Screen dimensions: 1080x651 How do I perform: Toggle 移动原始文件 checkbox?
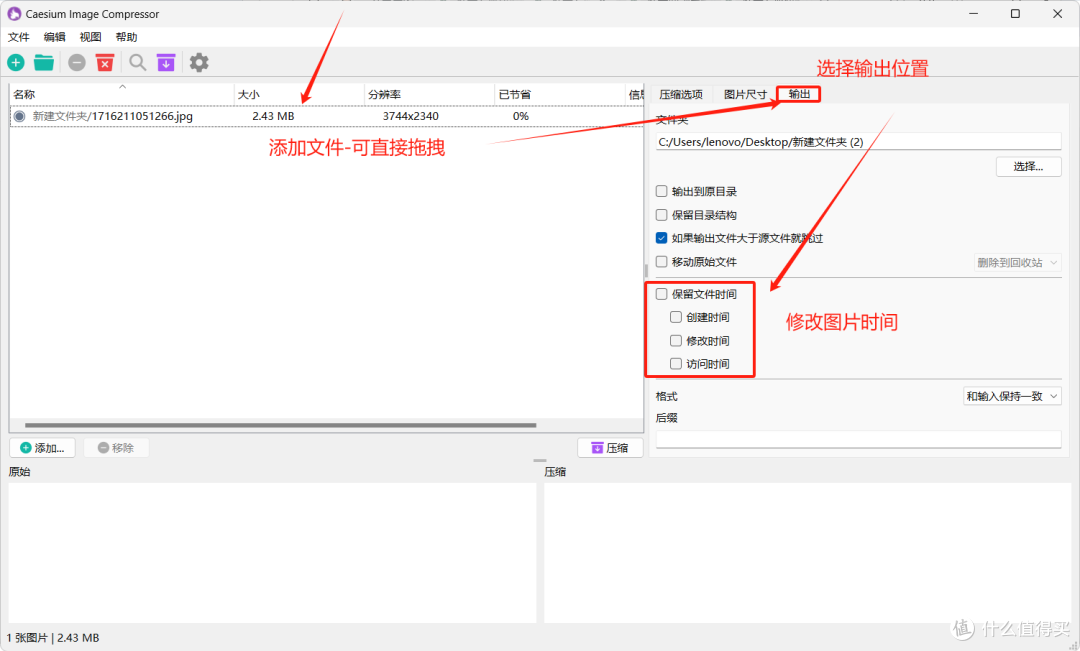pyautogui.click(x=661, y=262)
